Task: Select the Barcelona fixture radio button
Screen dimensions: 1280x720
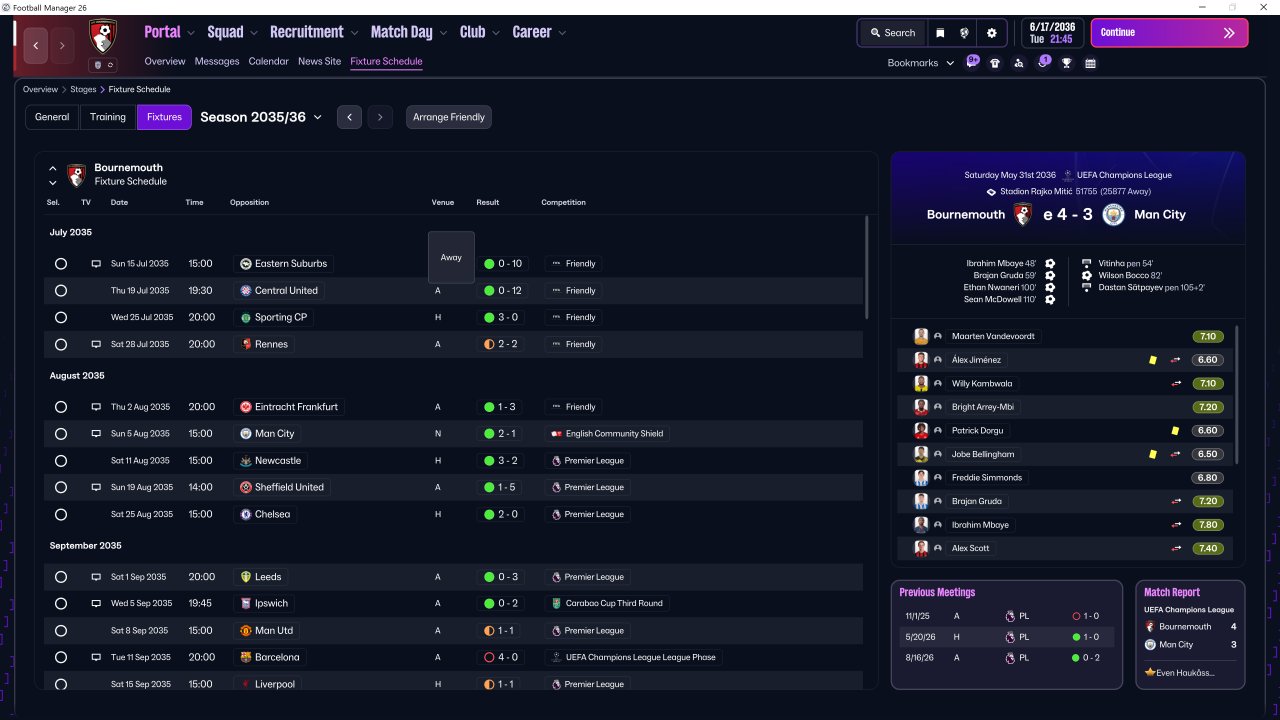Action: pos(61,657)
